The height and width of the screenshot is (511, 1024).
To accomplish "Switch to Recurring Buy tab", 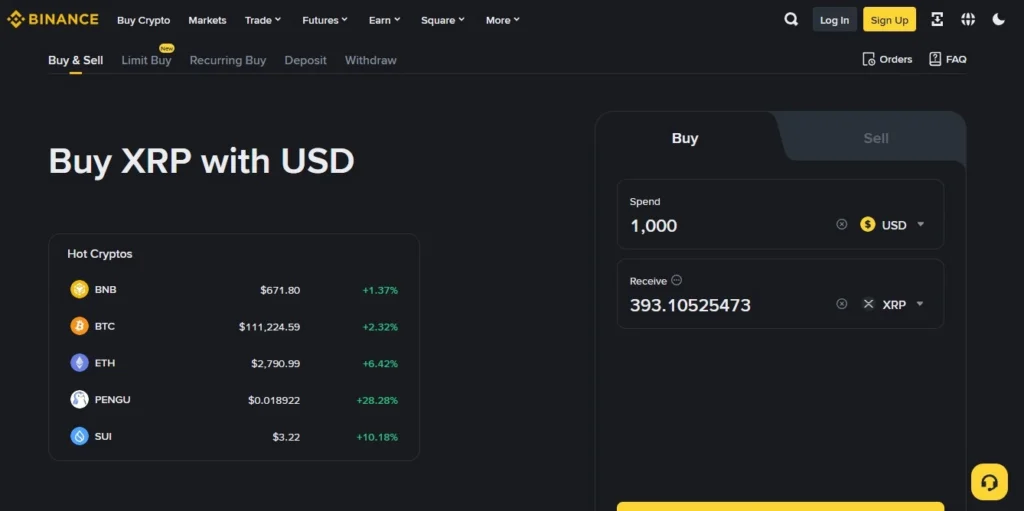I will [x=228, y=60].
